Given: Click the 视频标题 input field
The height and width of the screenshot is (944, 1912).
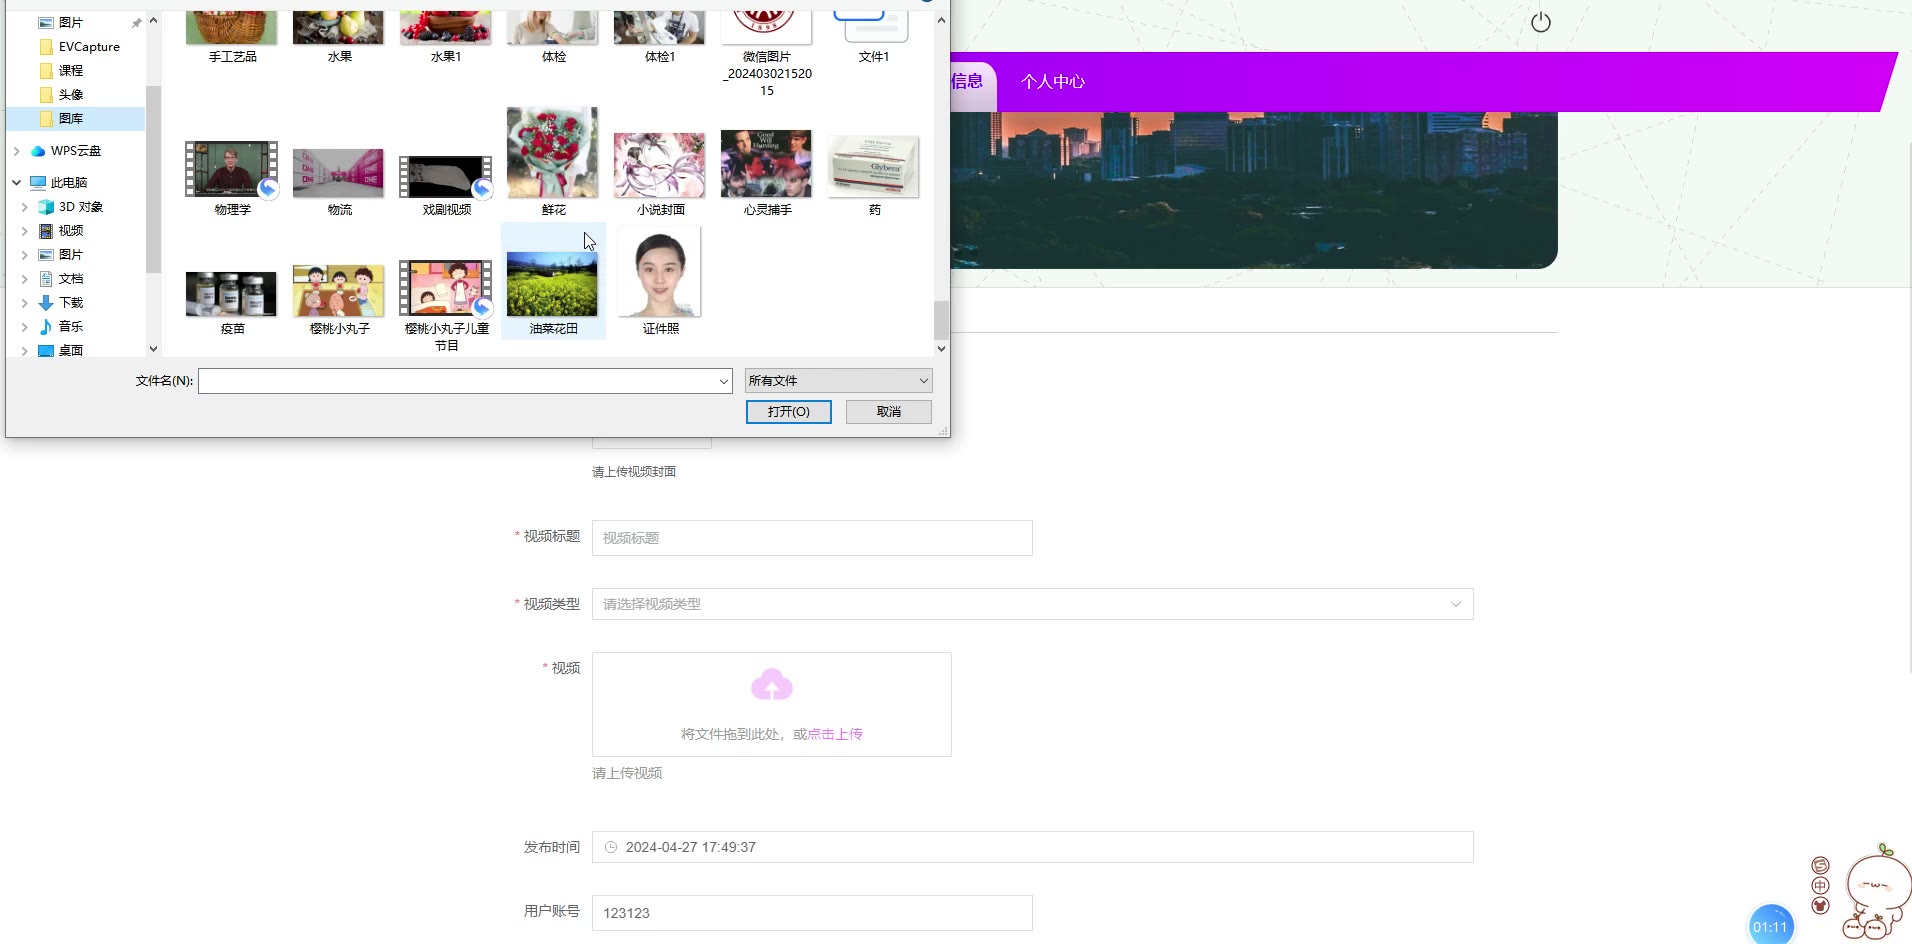Looking at the screenshot, I should (812, 538).
